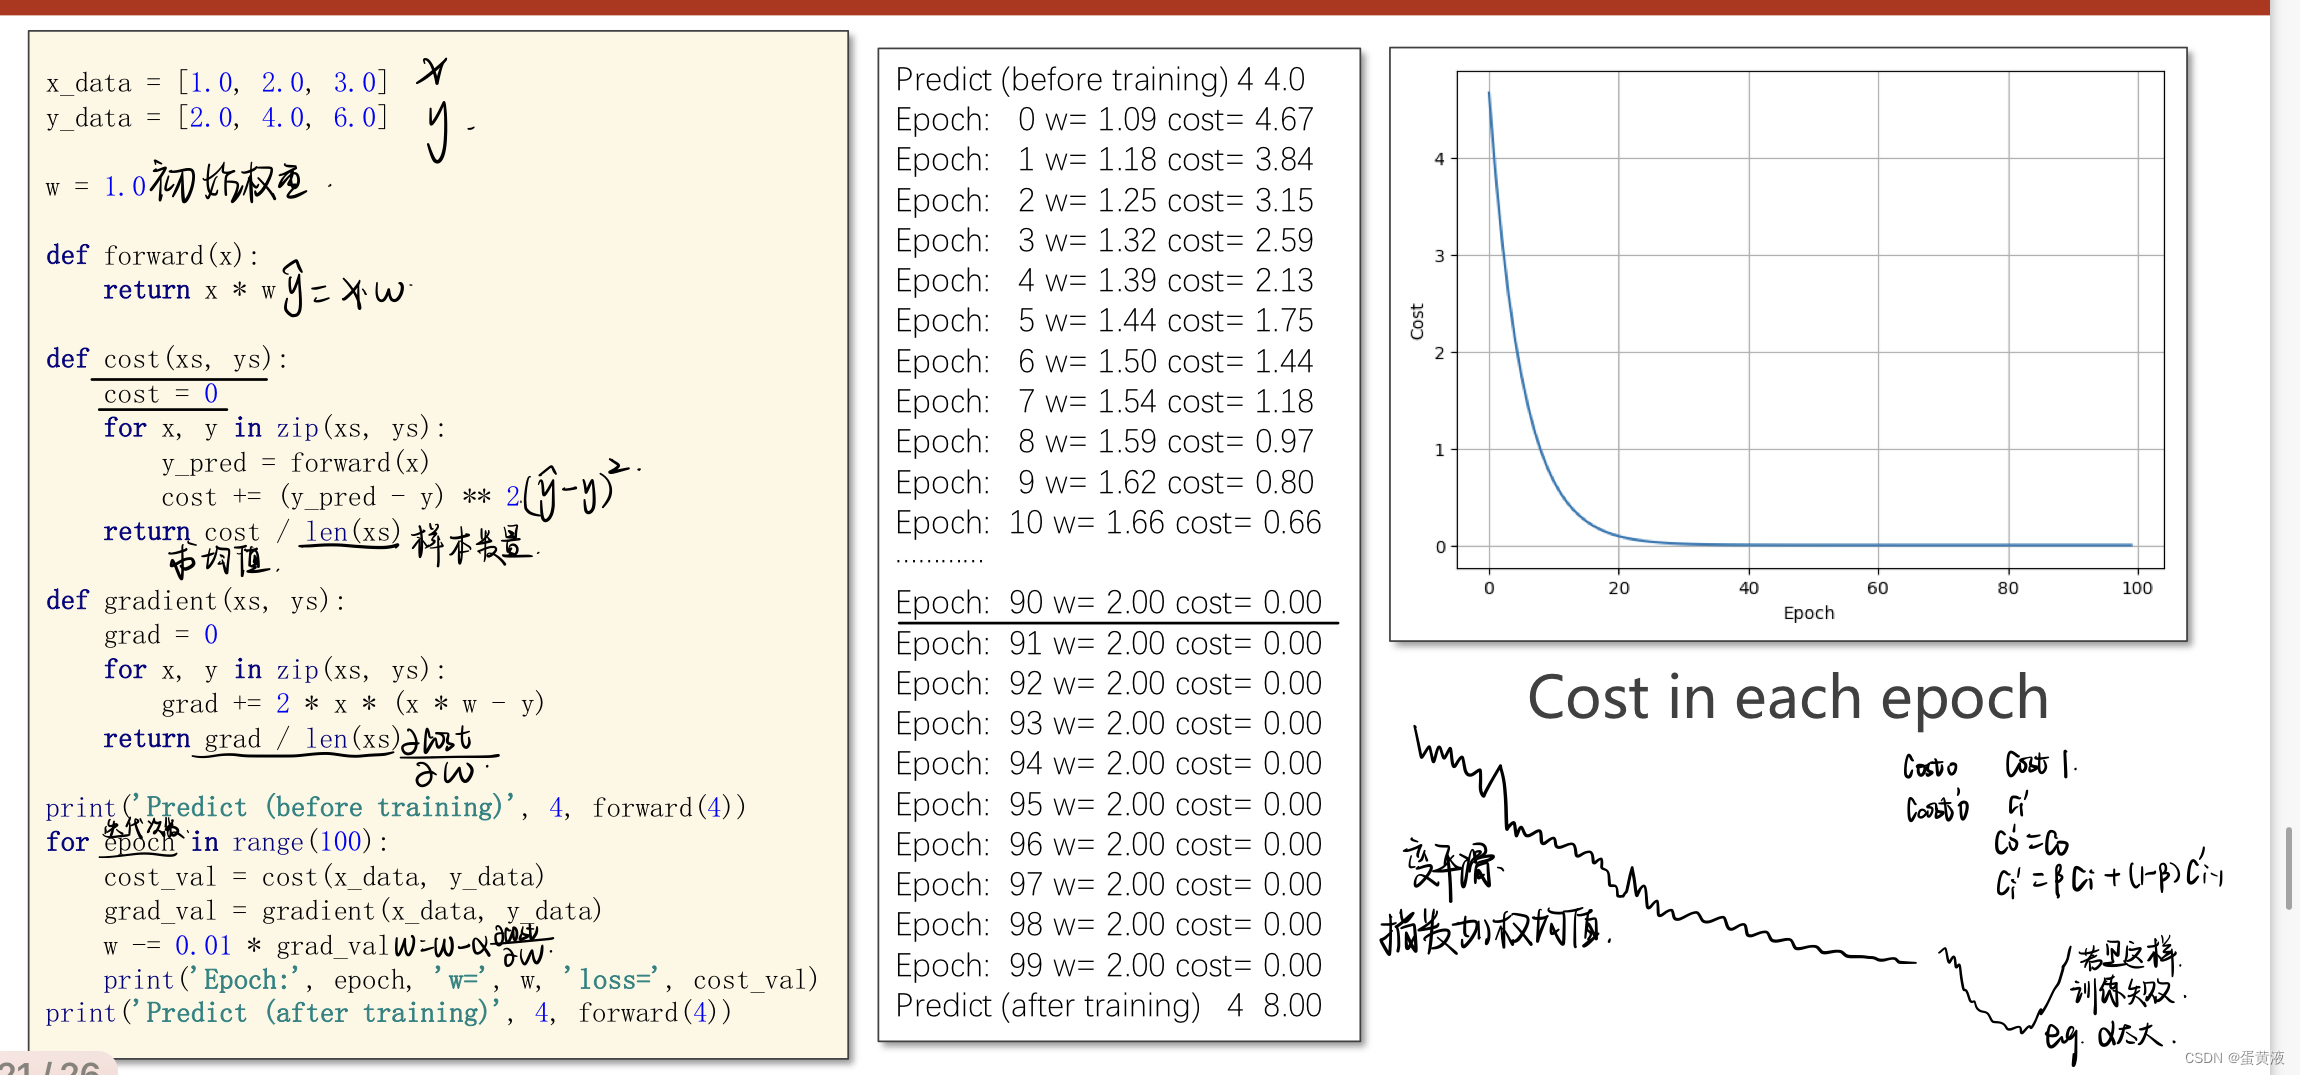Select the 'for epoch in range(100):' loop line
The image size is (2300, 1075).
tap(217, 842)
